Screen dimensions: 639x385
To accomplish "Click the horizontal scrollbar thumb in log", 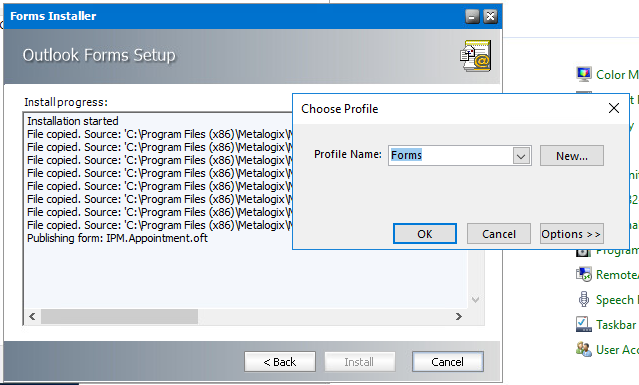I will coord(119,317).
